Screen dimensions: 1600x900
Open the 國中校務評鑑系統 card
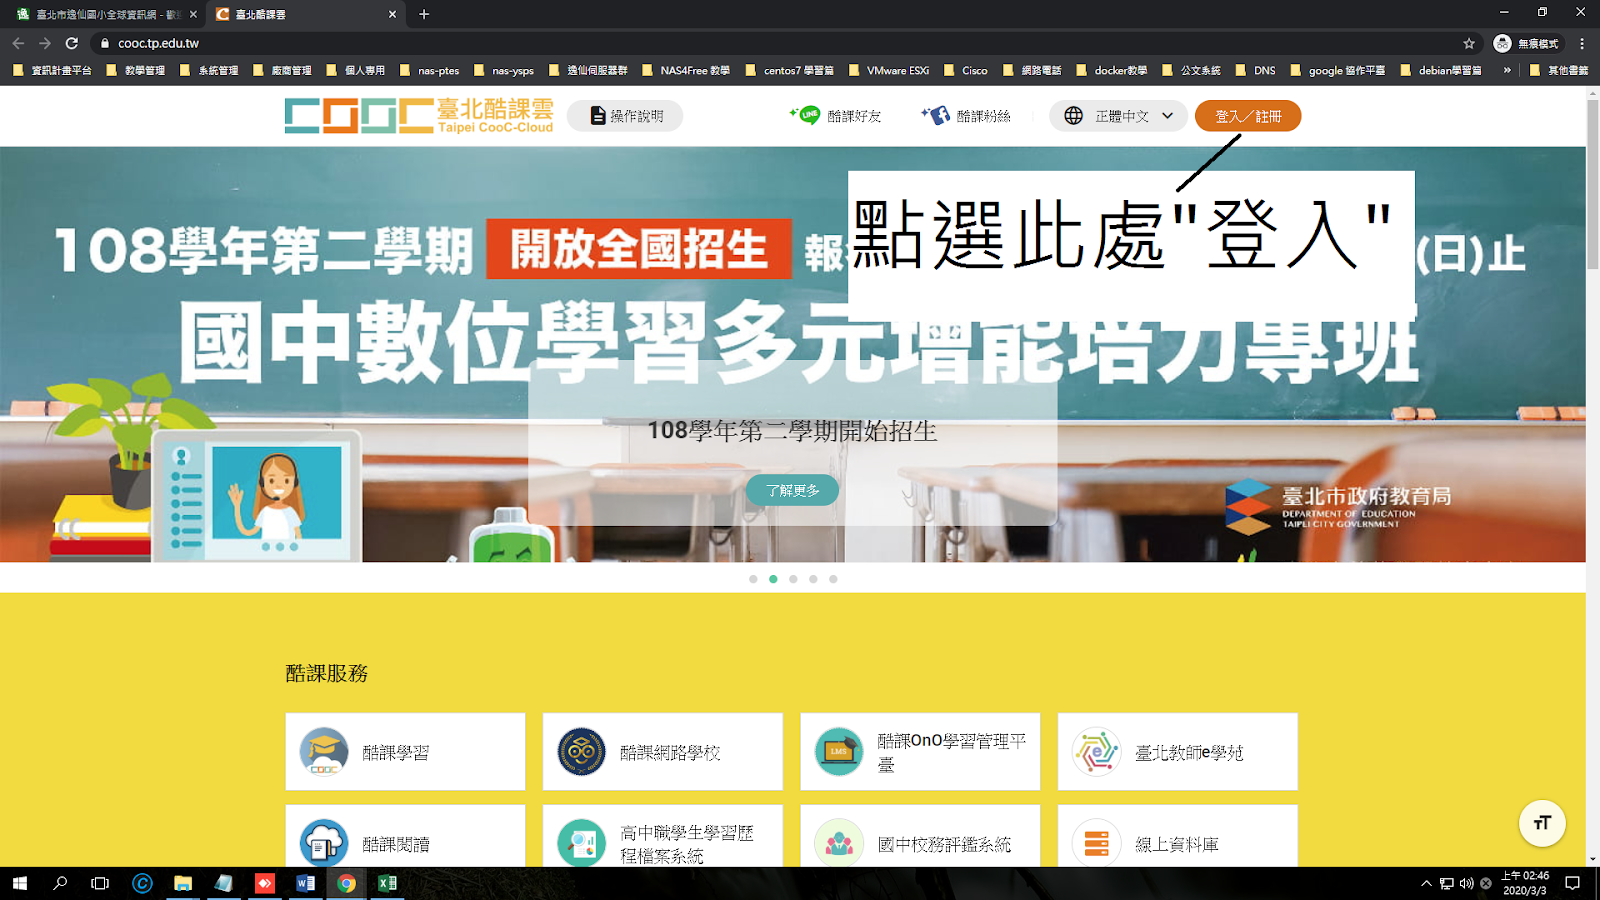tap(920, 836)
